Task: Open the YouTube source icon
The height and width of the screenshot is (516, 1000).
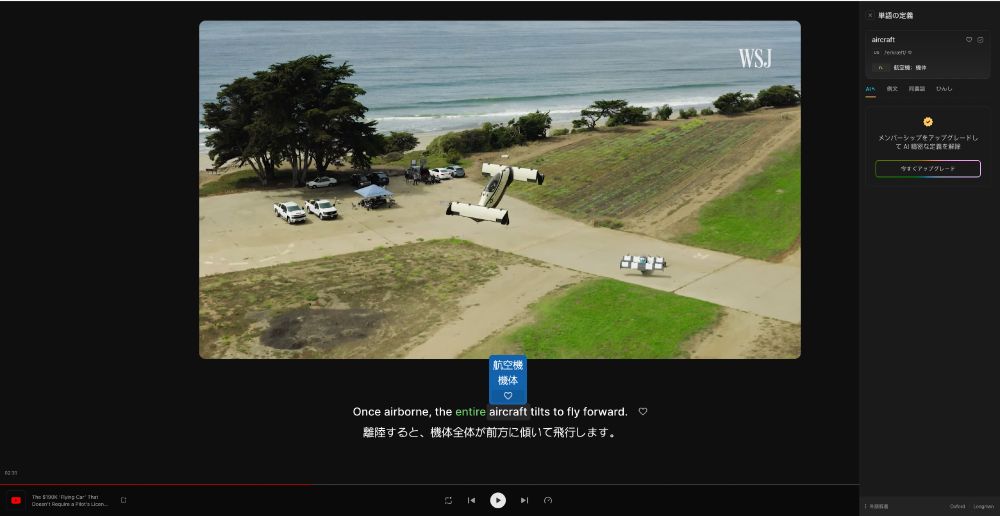Action: click(16, 501)
